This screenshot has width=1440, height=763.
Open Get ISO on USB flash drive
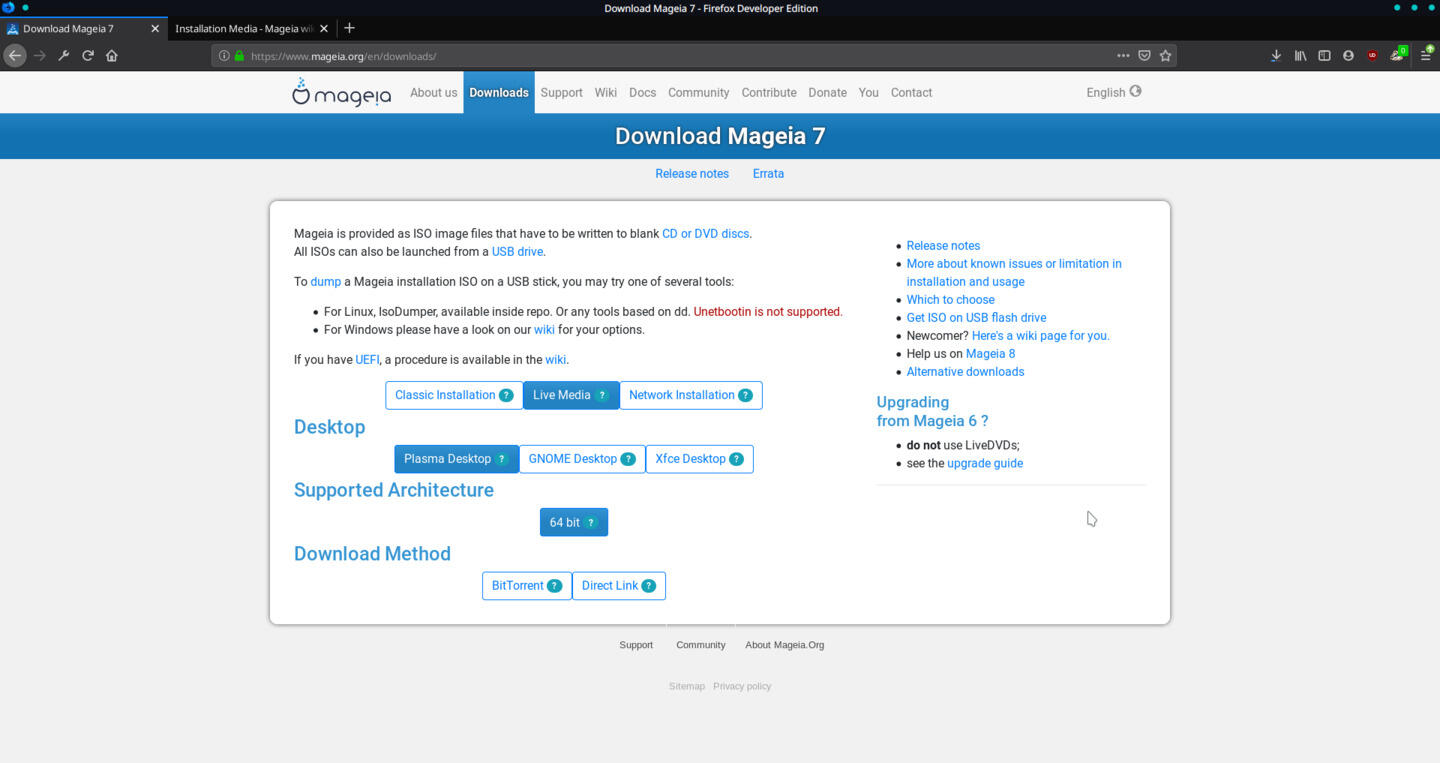point(976,318)
